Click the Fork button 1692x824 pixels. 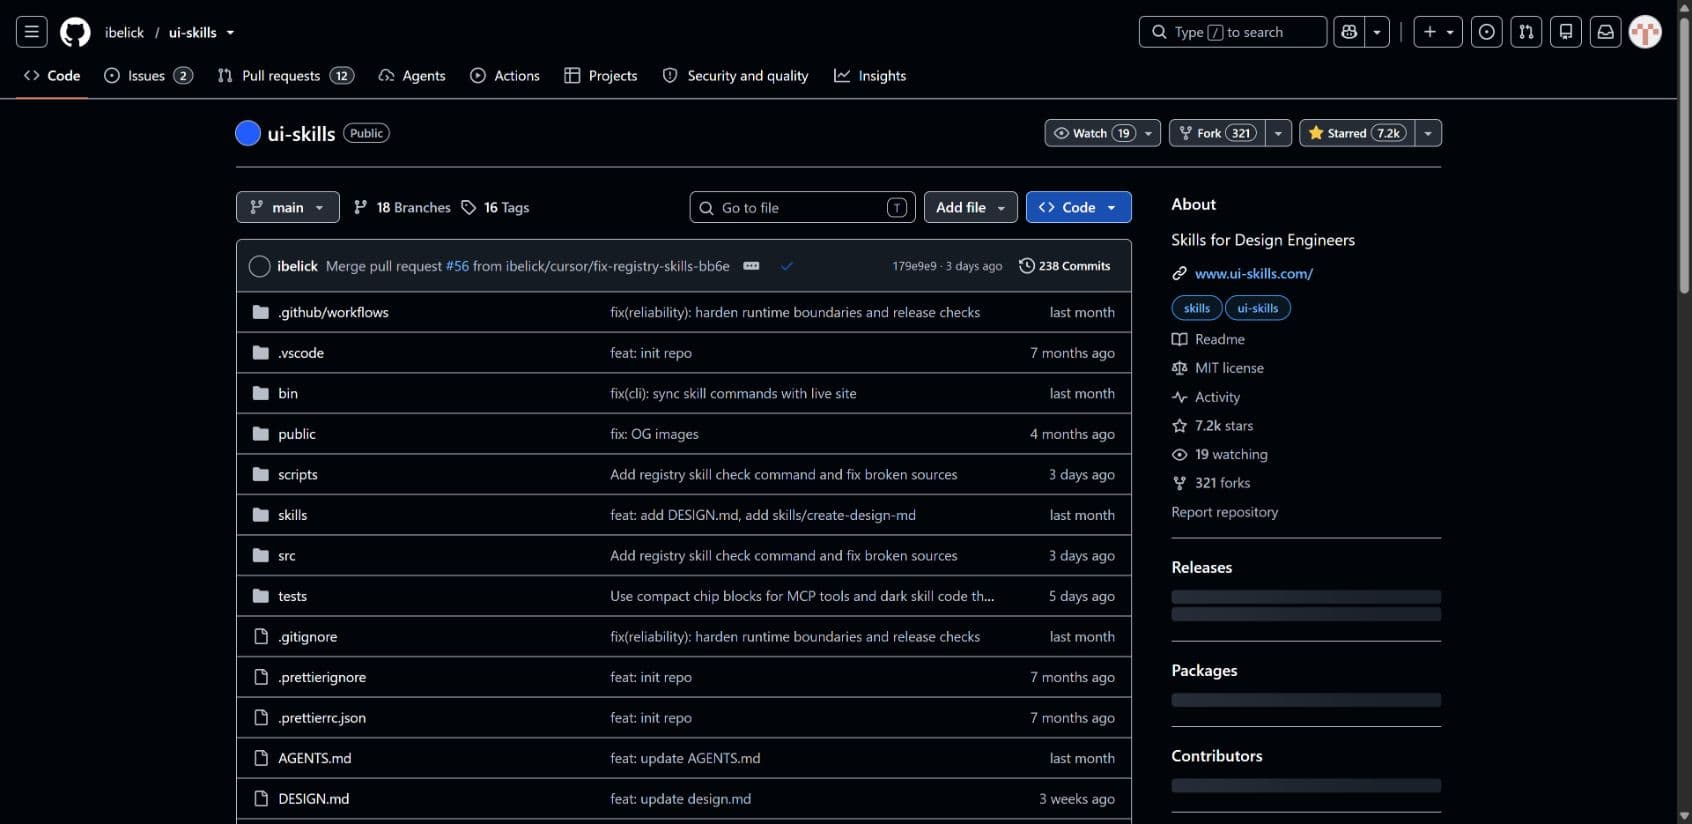coord(1217,133)
